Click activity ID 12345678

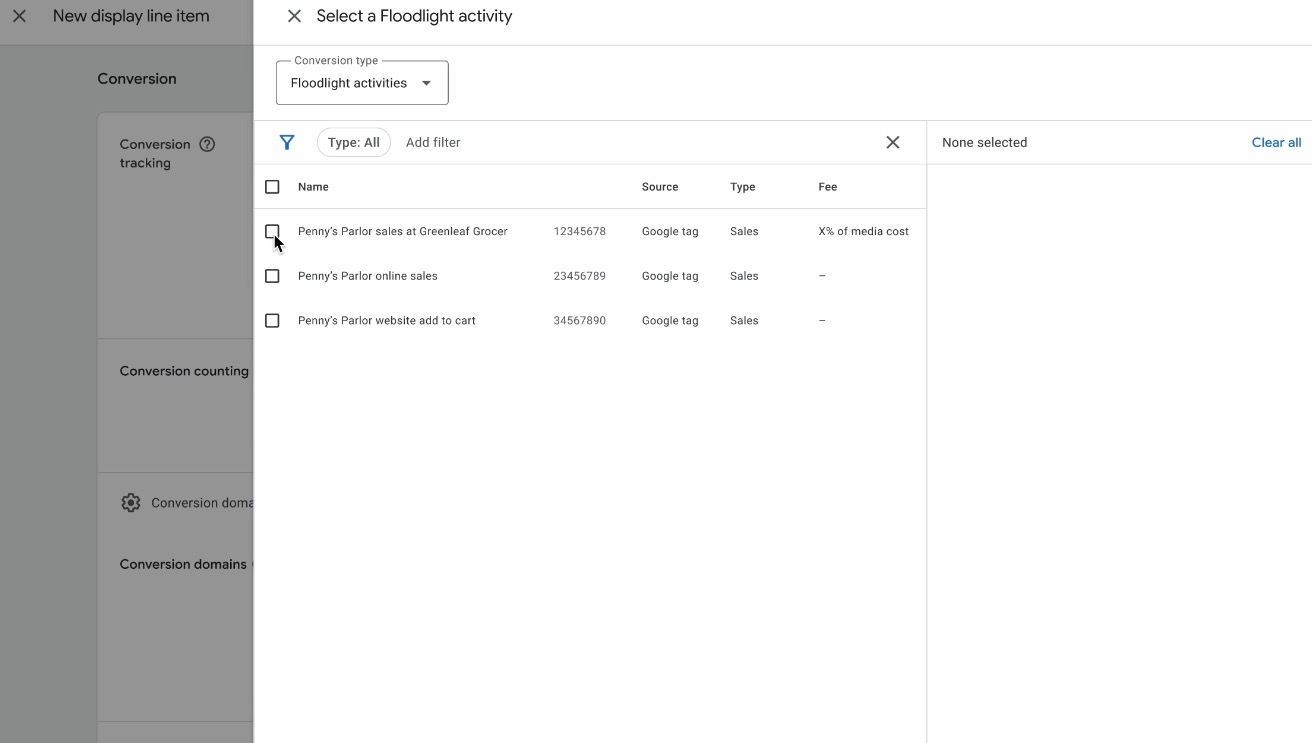pos(580,231)
